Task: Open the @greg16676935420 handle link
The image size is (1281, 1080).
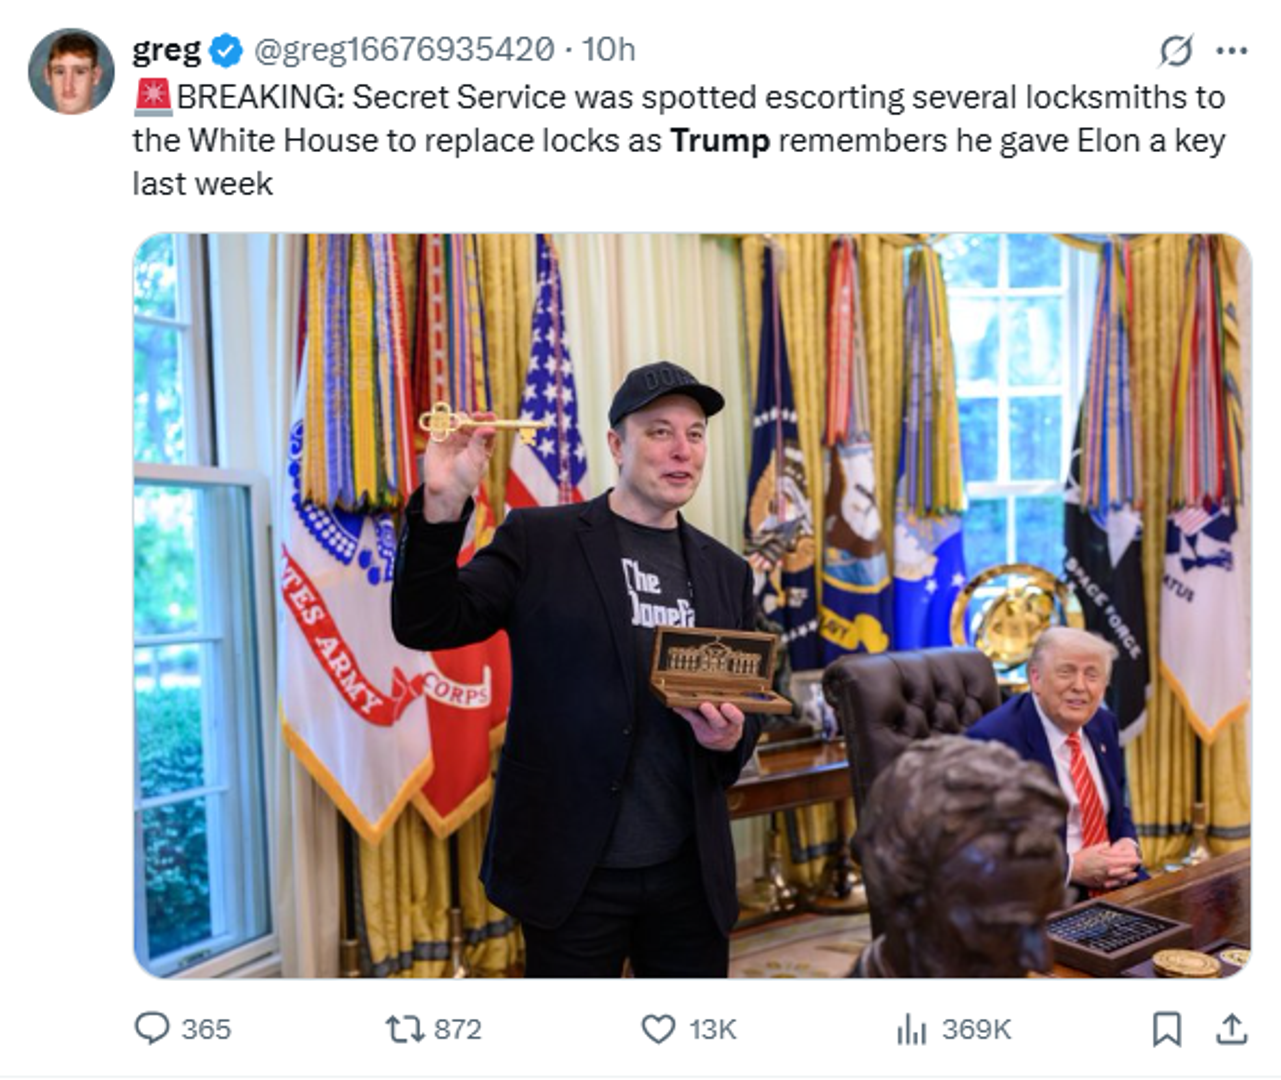Action: [403, 49]
